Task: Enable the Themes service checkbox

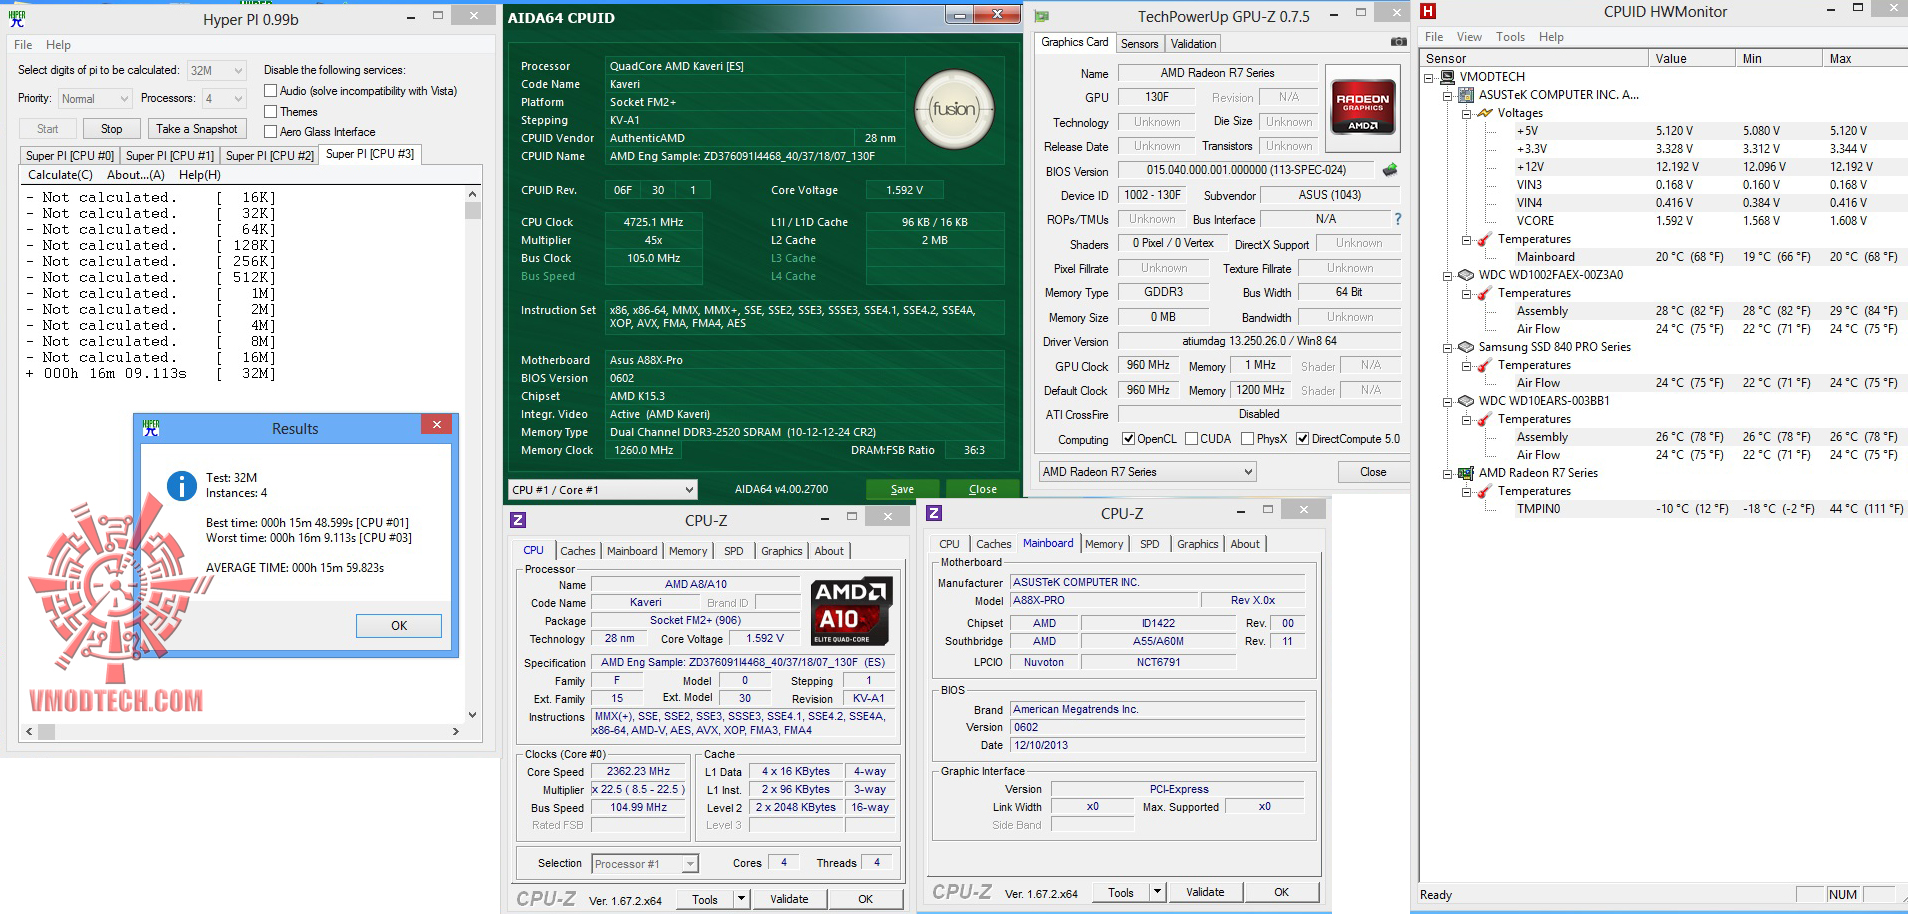Action: tap(270, 112)
